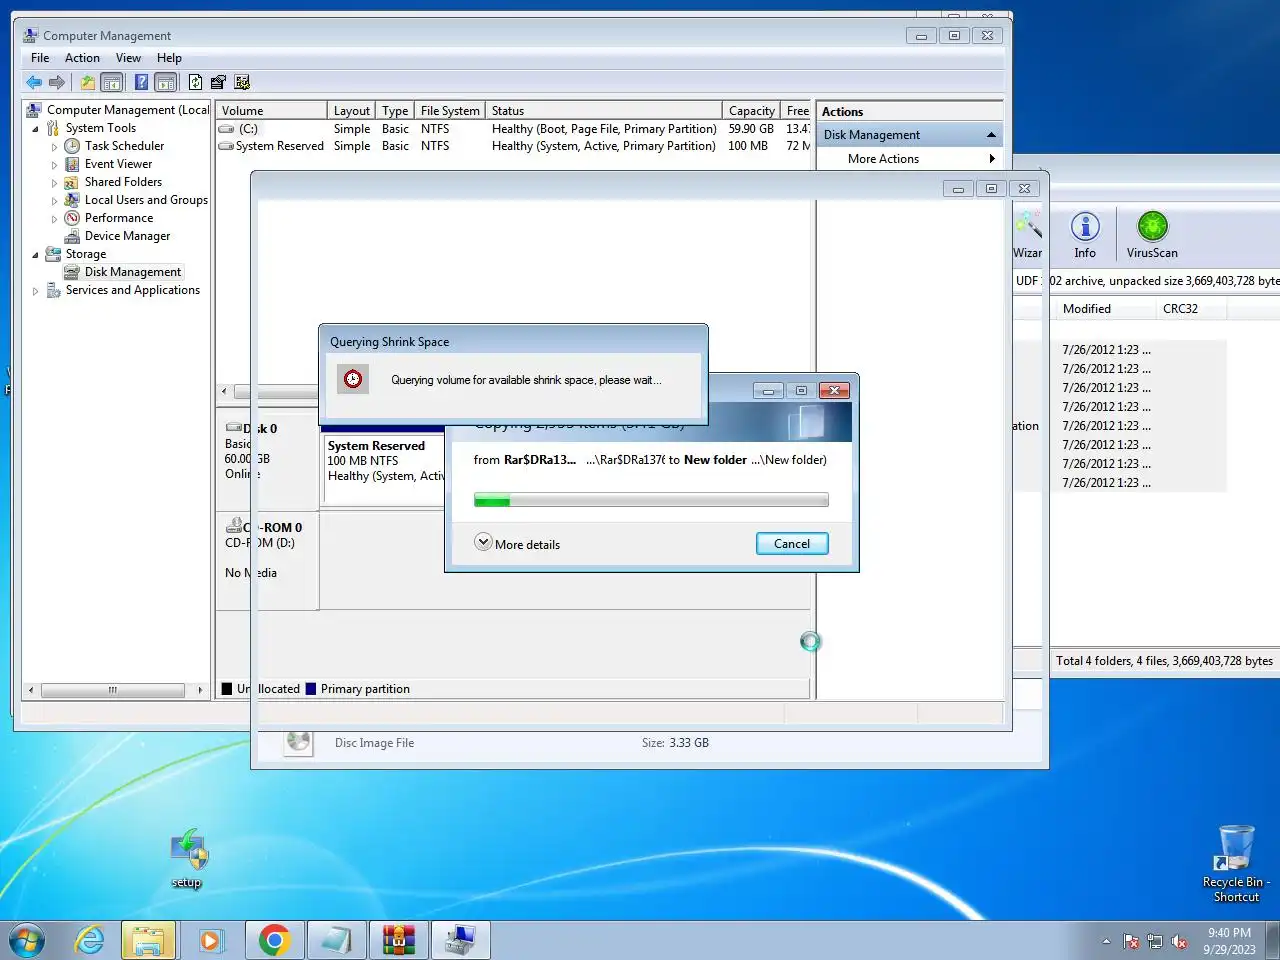Select the Storage node
Image resolution: width=1280 pixels, height=960 pixels.
(85, 254)
